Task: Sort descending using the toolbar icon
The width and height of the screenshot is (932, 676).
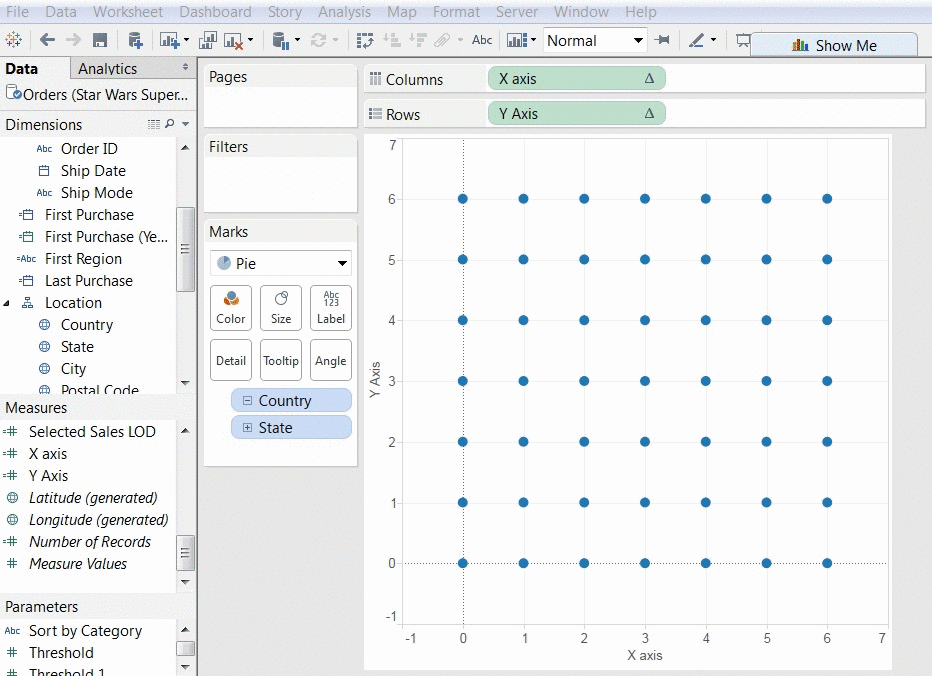Action: [418, 40]
